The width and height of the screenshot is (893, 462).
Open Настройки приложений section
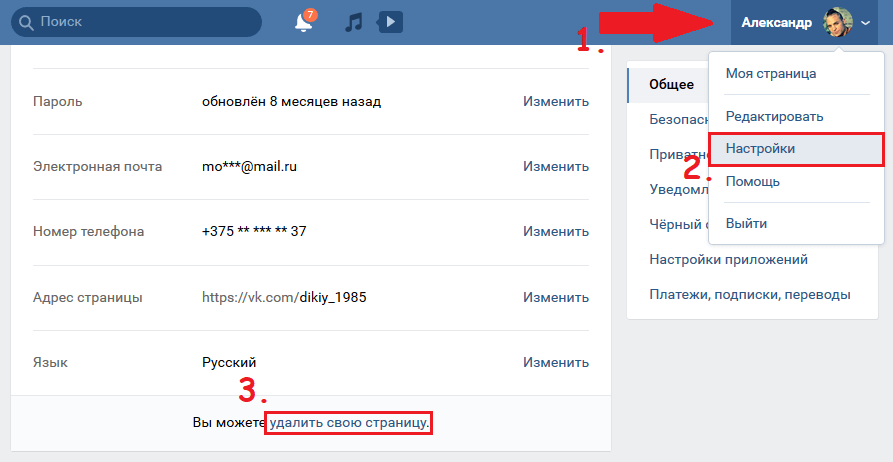(x=728, y=259)
